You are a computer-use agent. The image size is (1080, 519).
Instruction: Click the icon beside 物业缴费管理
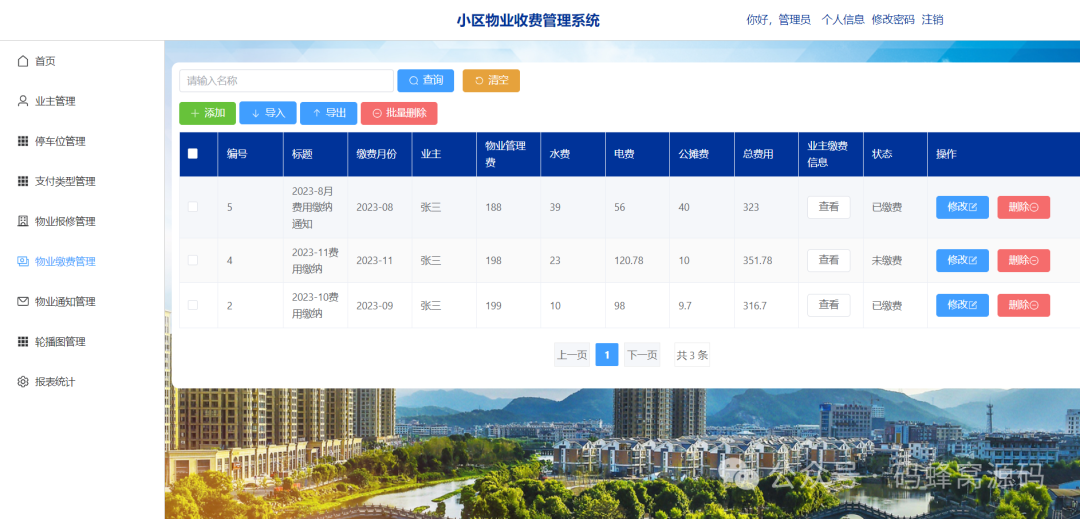point(23,261)
